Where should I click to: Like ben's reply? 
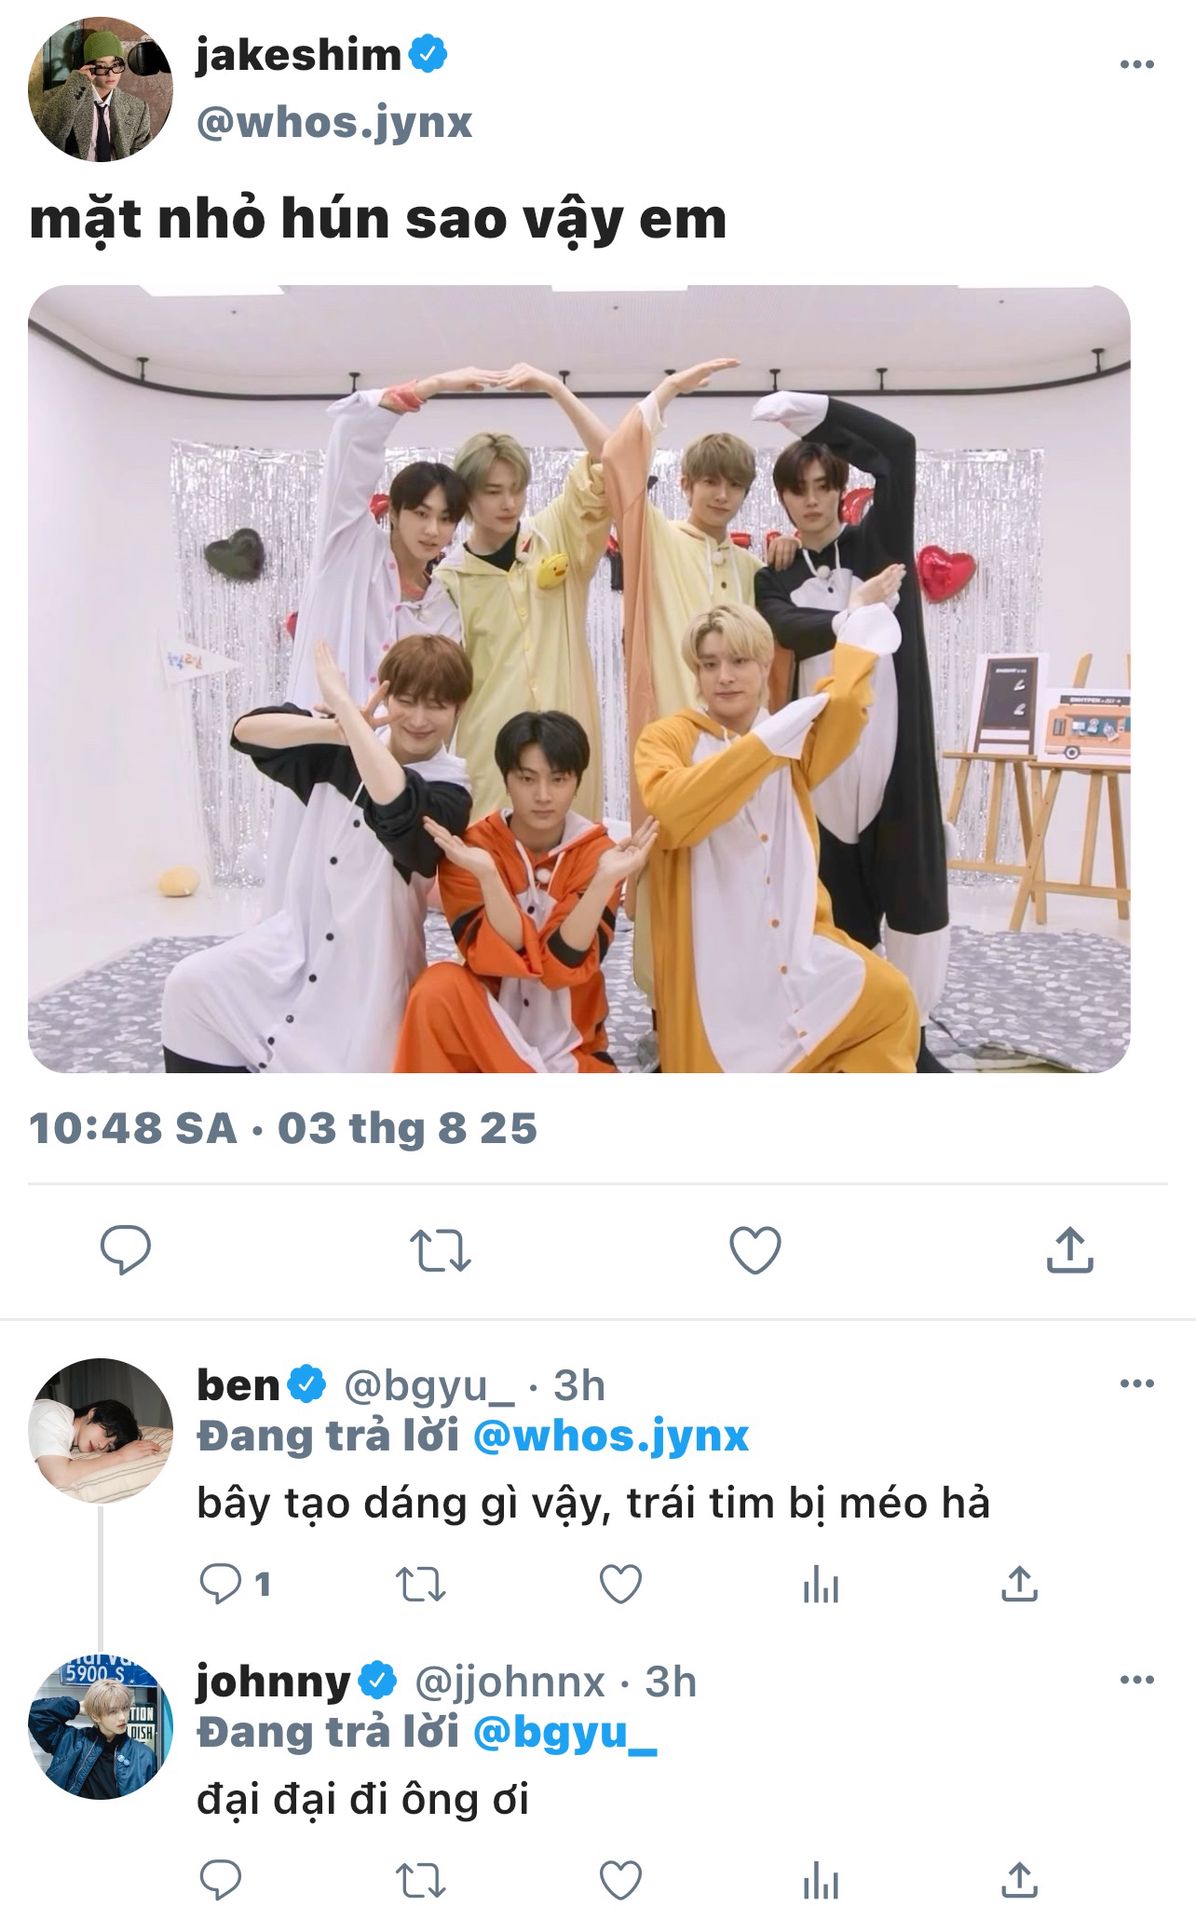pyautogui.click(x=620, y=1584)
